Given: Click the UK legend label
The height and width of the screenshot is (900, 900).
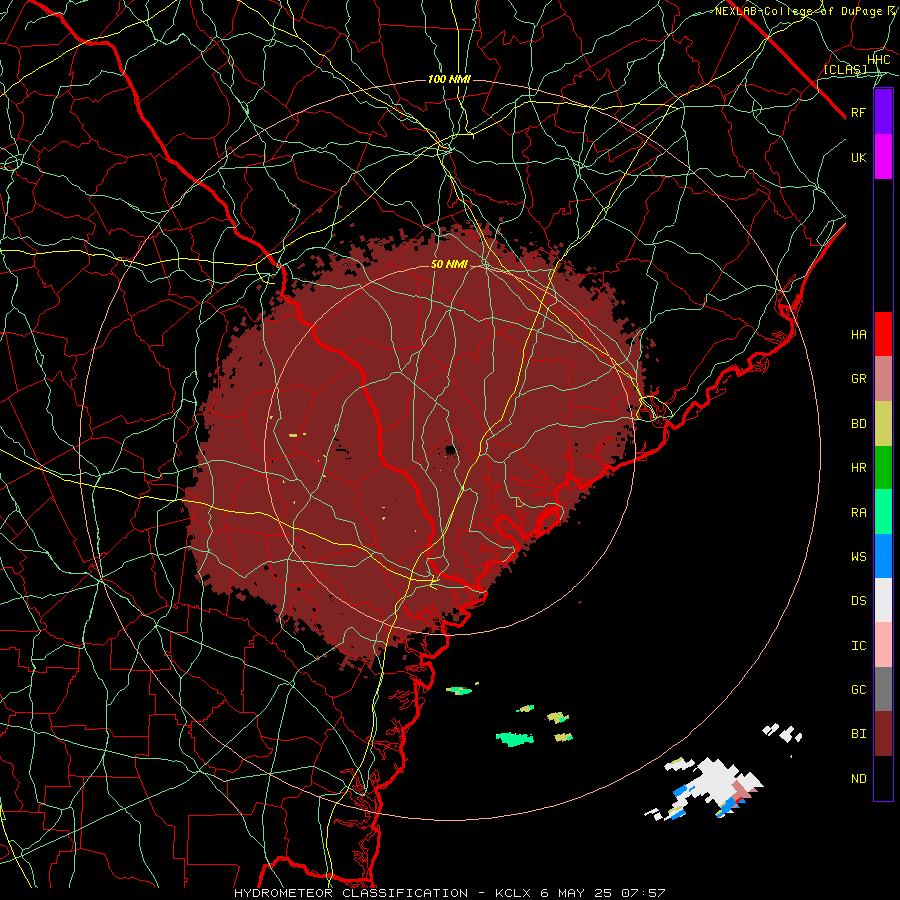Looking at the screenshot, I should click(x=858, y=158).
